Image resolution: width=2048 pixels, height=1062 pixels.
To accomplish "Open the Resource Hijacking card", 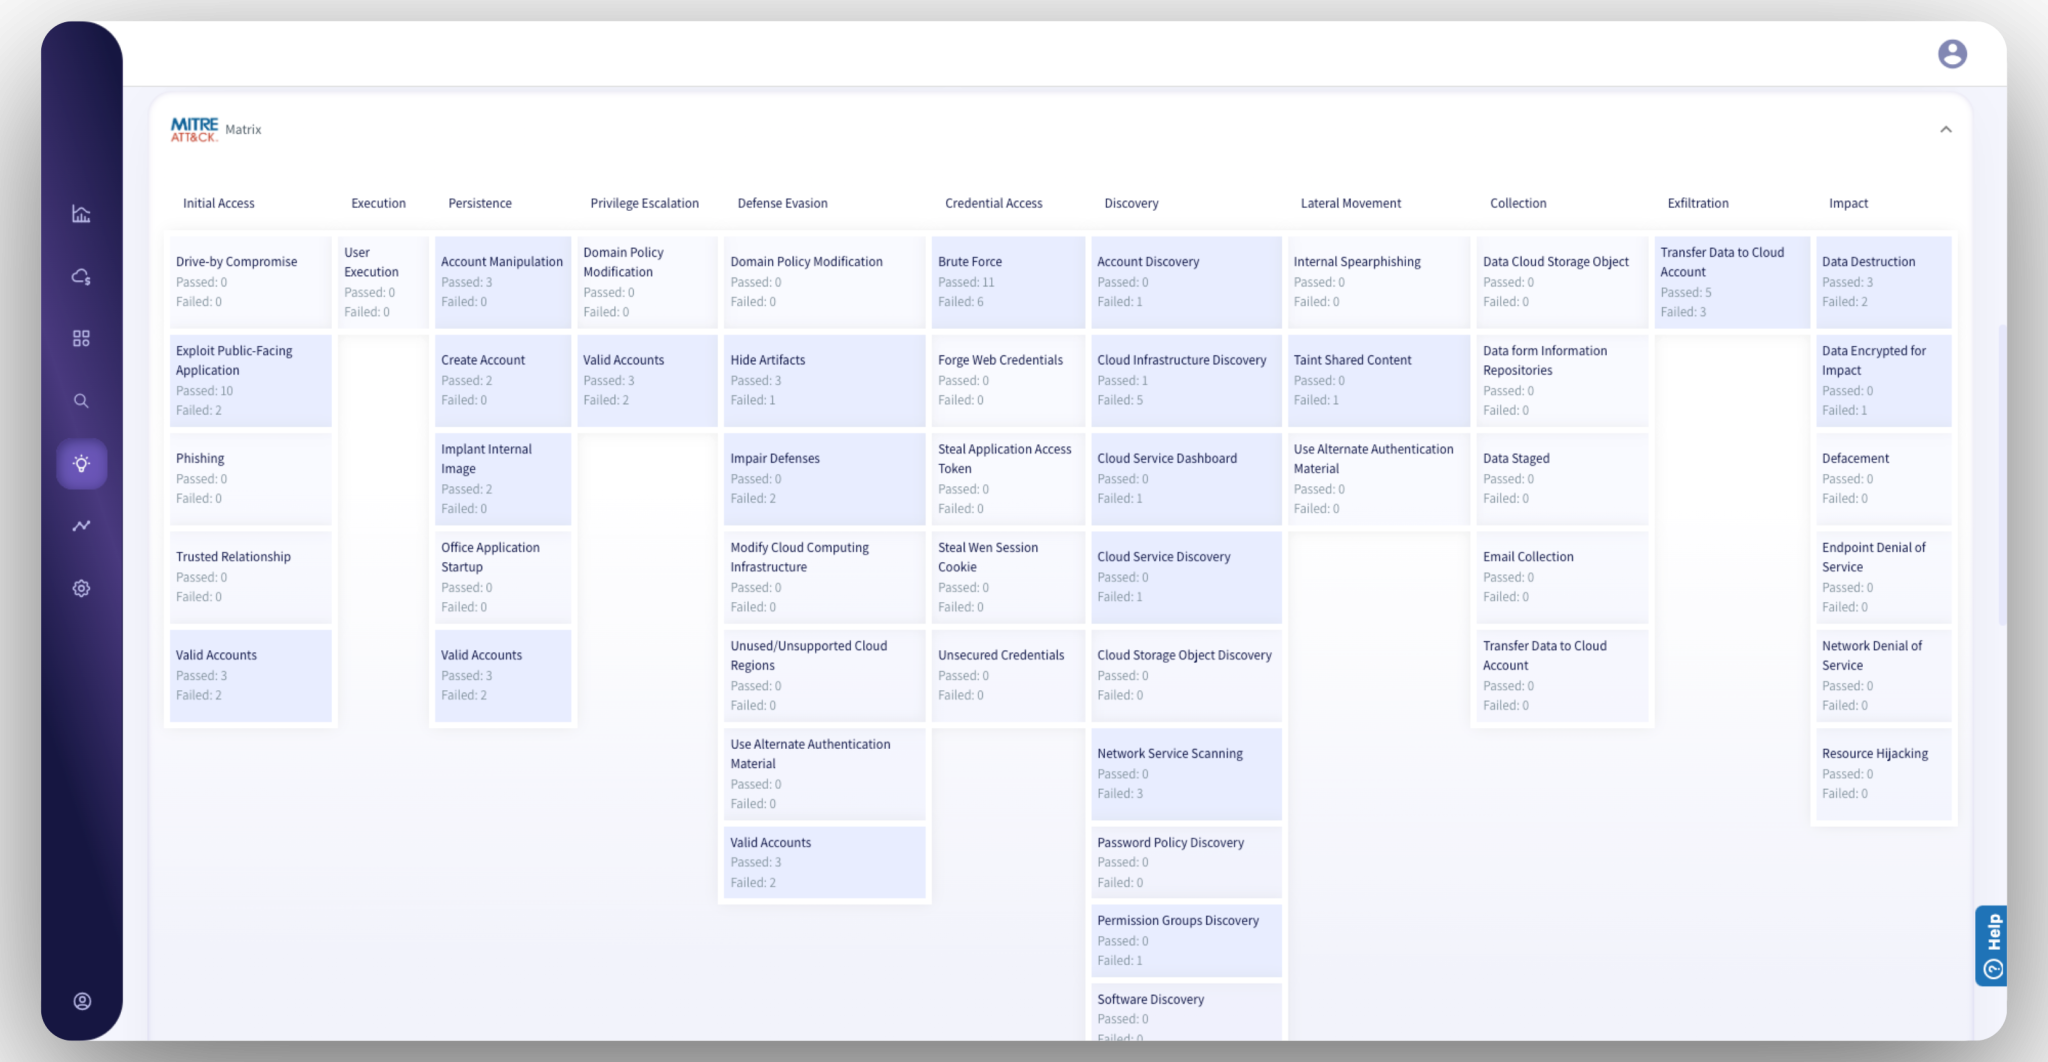I will click(1883, 774).
